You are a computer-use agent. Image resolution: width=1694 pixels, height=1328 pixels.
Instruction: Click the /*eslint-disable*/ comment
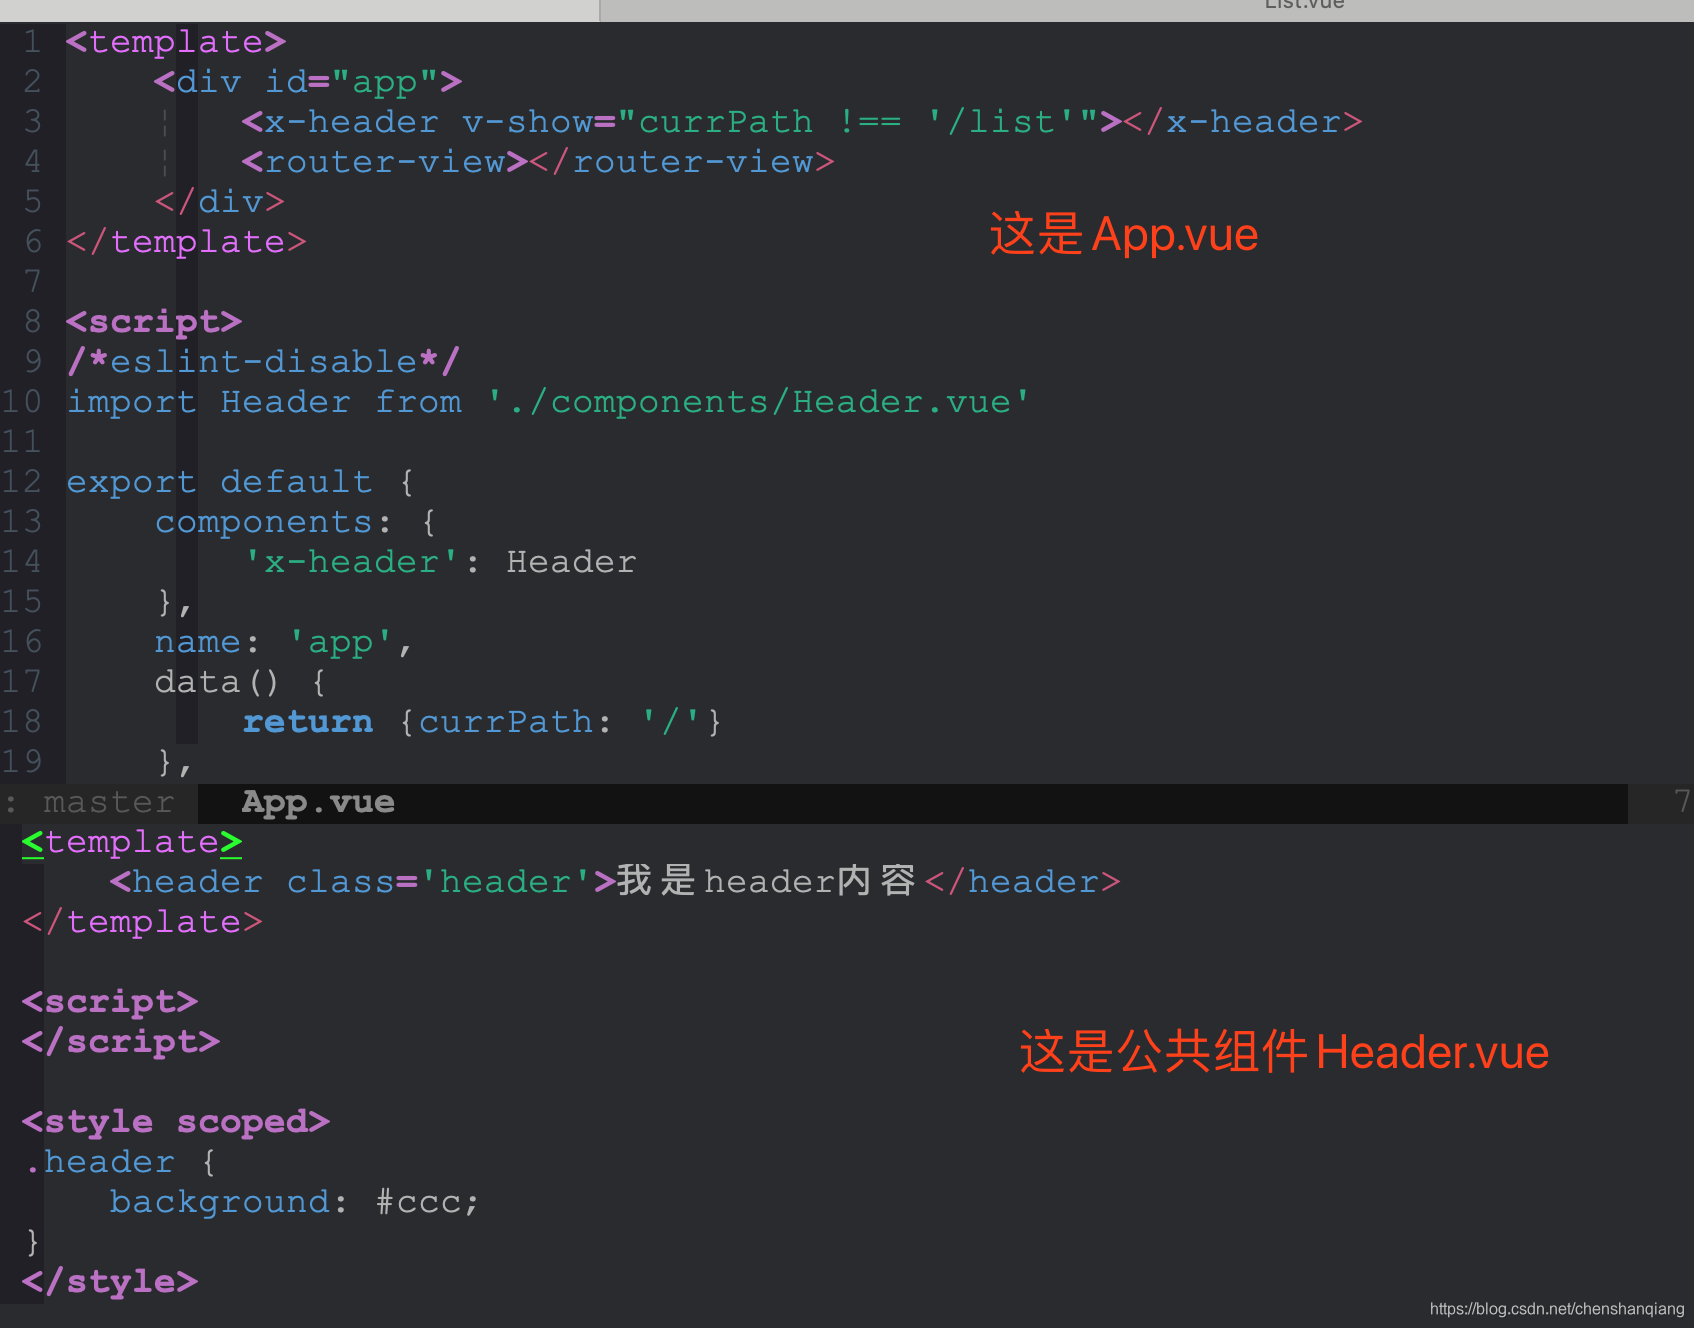coord(264,362)
